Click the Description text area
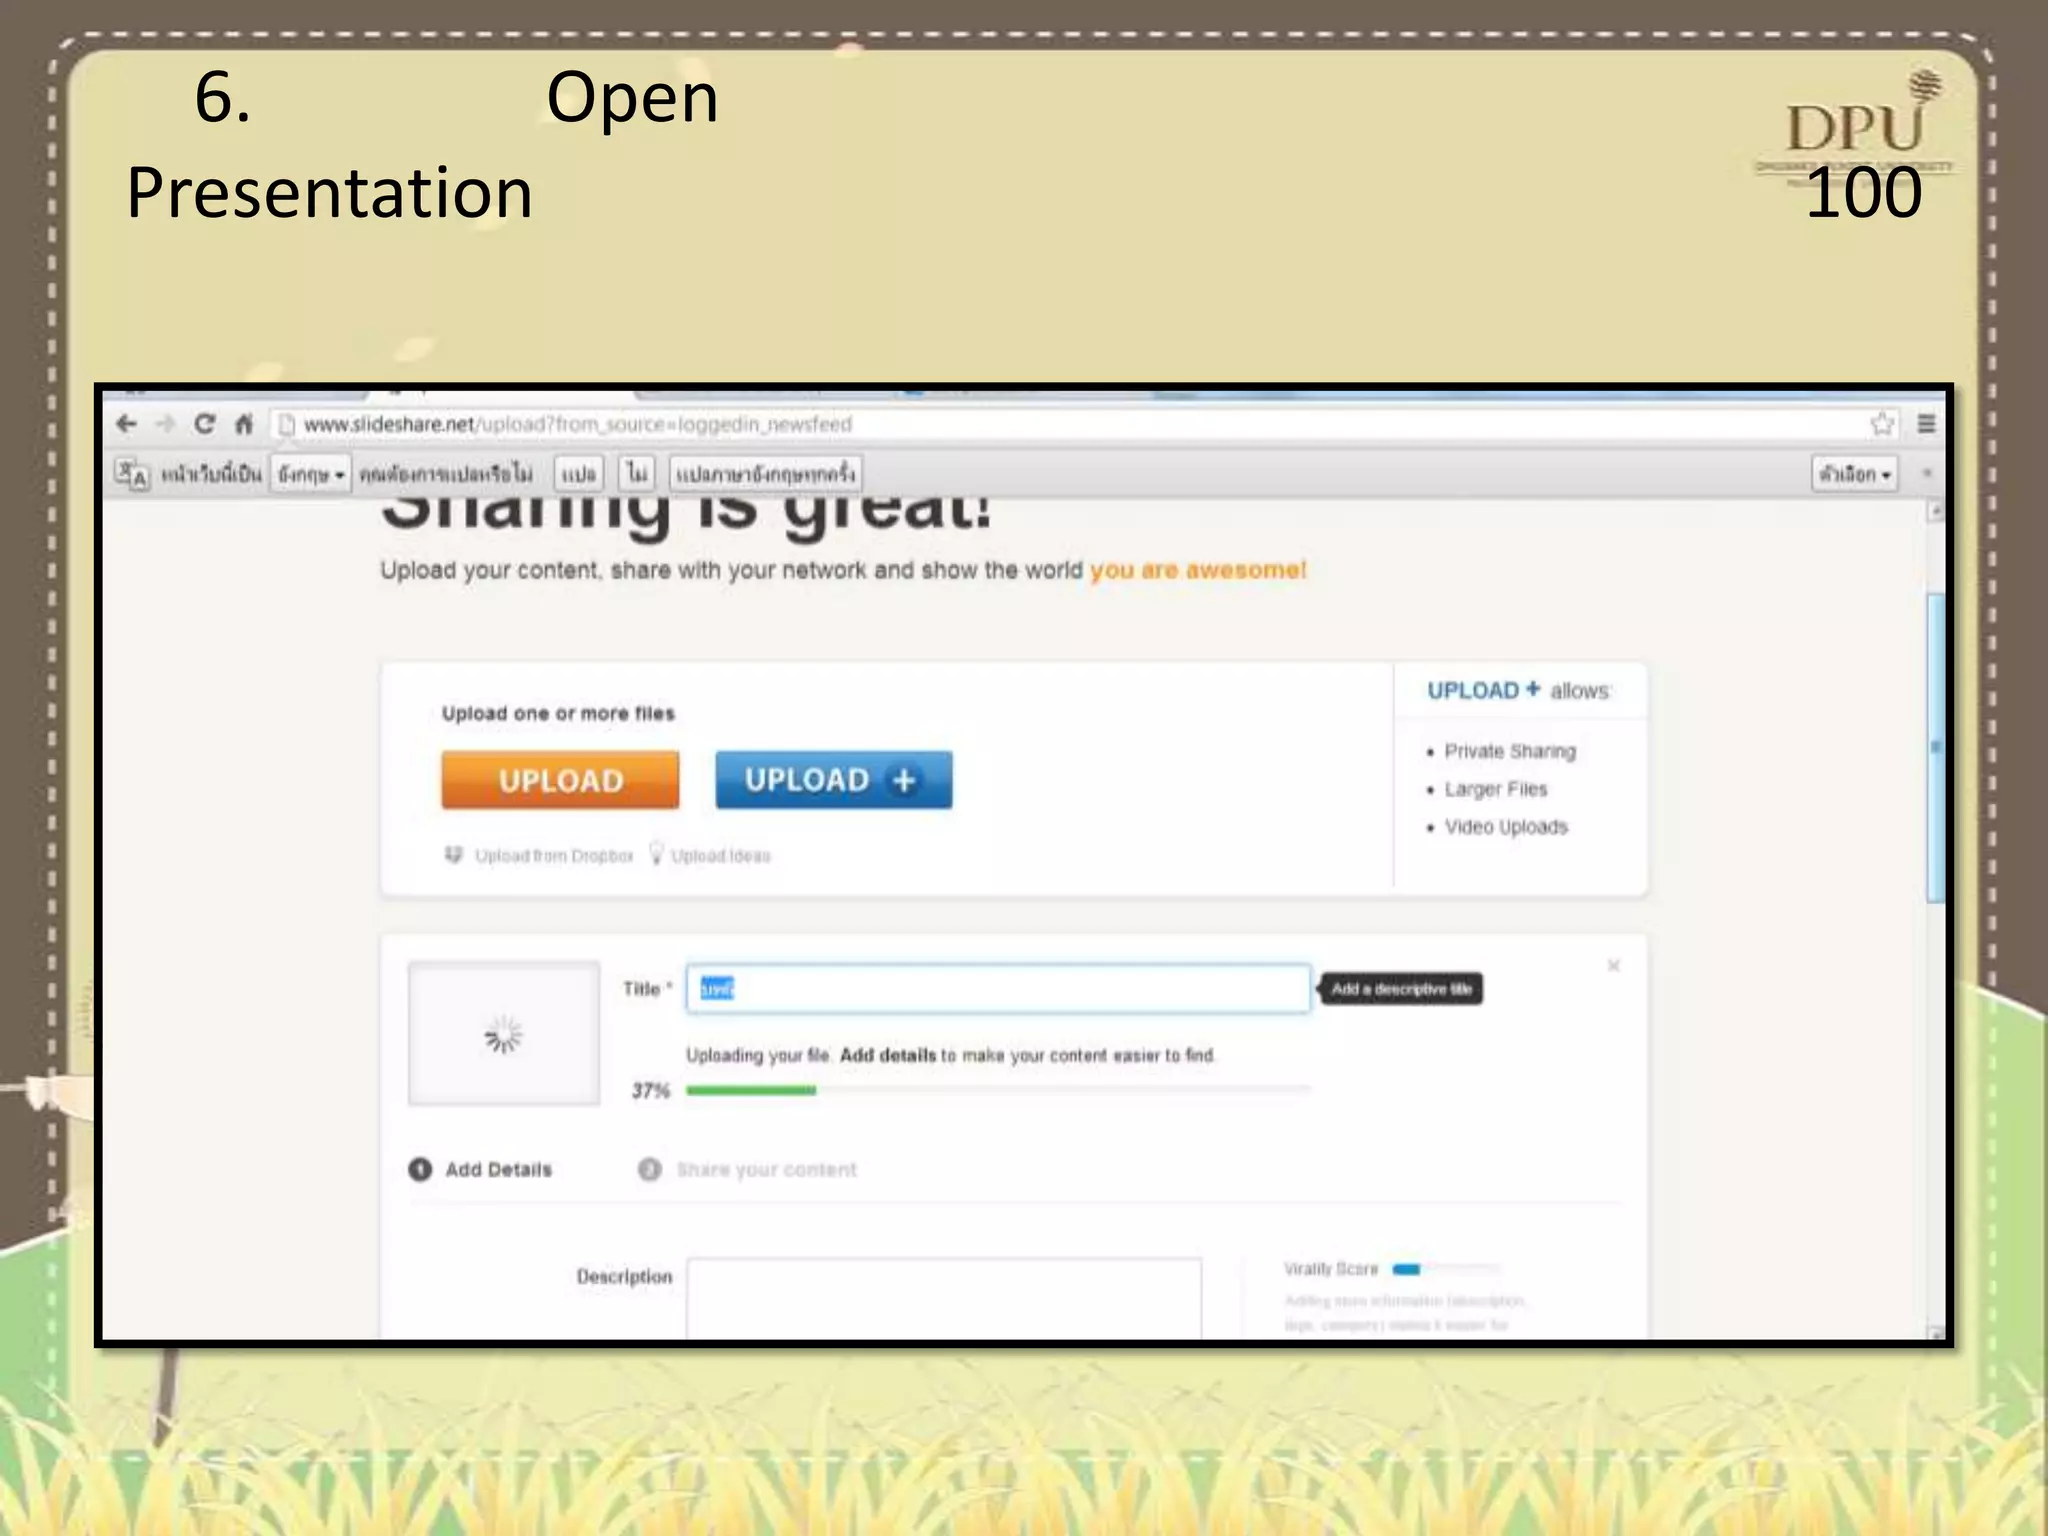Screen dimensions: 2048x1536 tap(944, 1298)
